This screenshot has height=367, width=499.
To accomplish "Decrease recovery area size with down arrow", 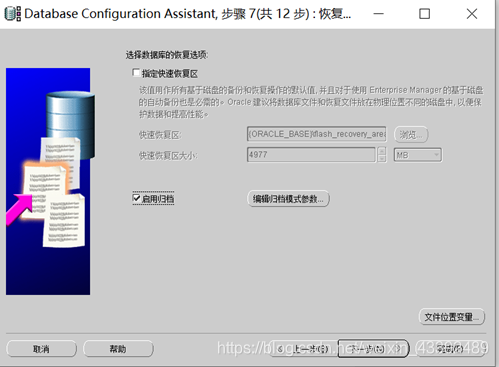I will click(x=382, y=159).
